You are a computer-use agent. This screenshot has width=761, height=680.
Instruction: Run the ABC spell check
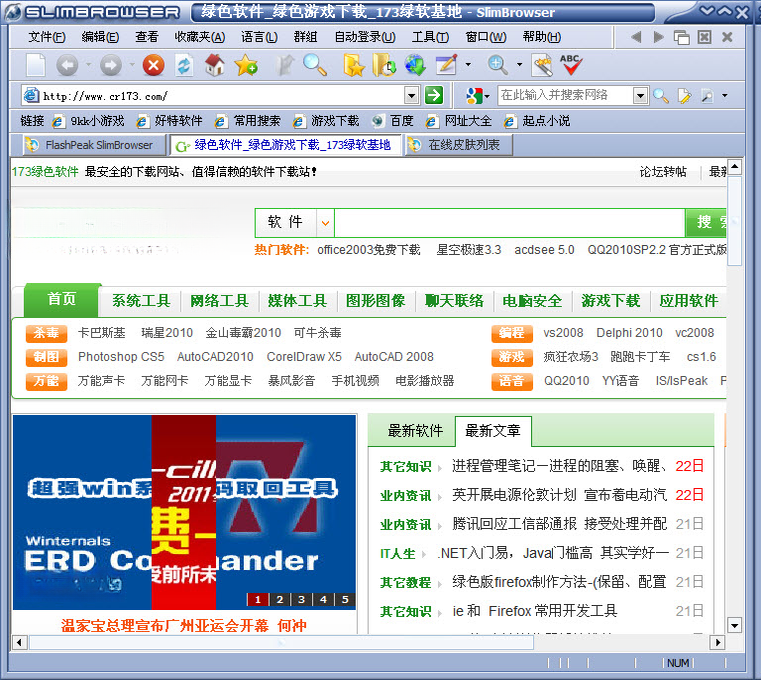(x=571, y=65)
